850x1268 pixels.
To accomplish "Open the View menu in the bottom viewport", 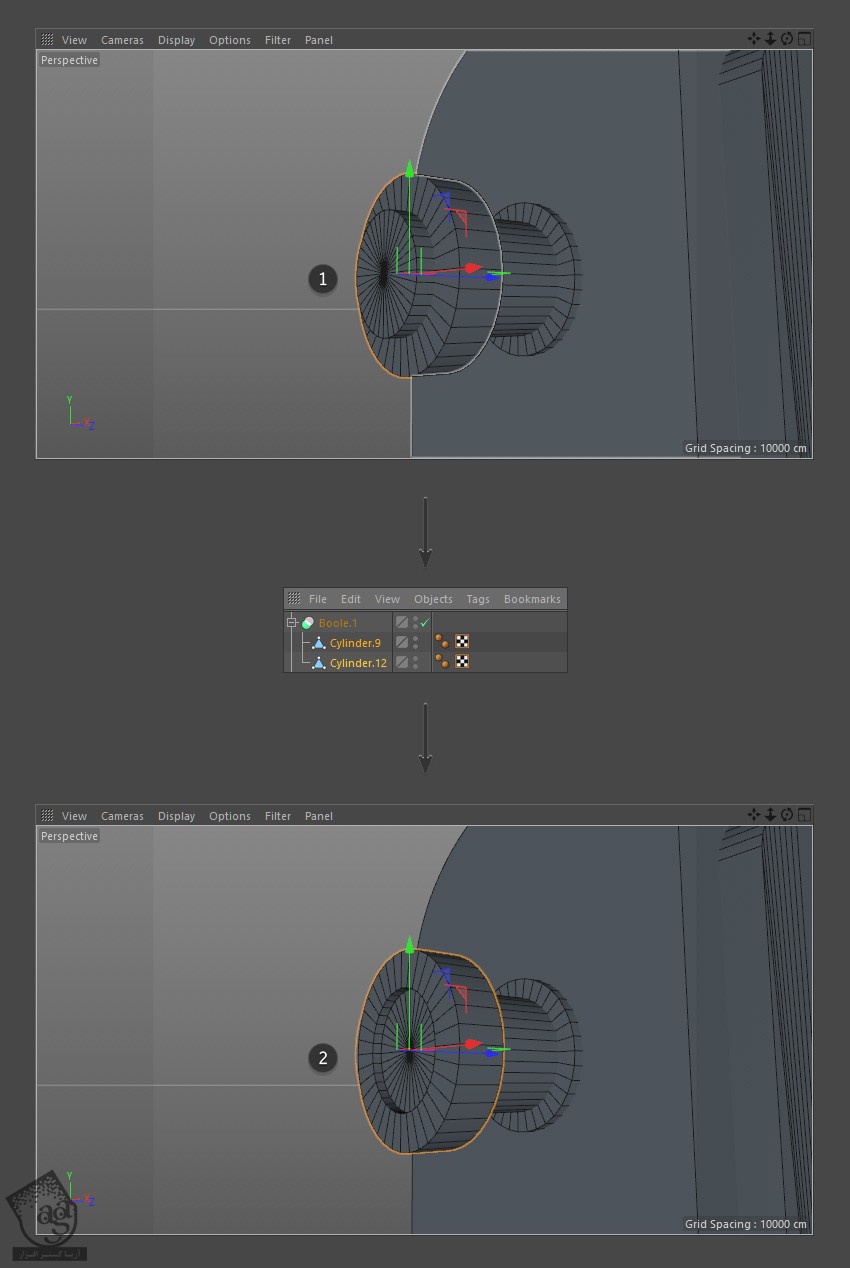I will tap(74, 816).
